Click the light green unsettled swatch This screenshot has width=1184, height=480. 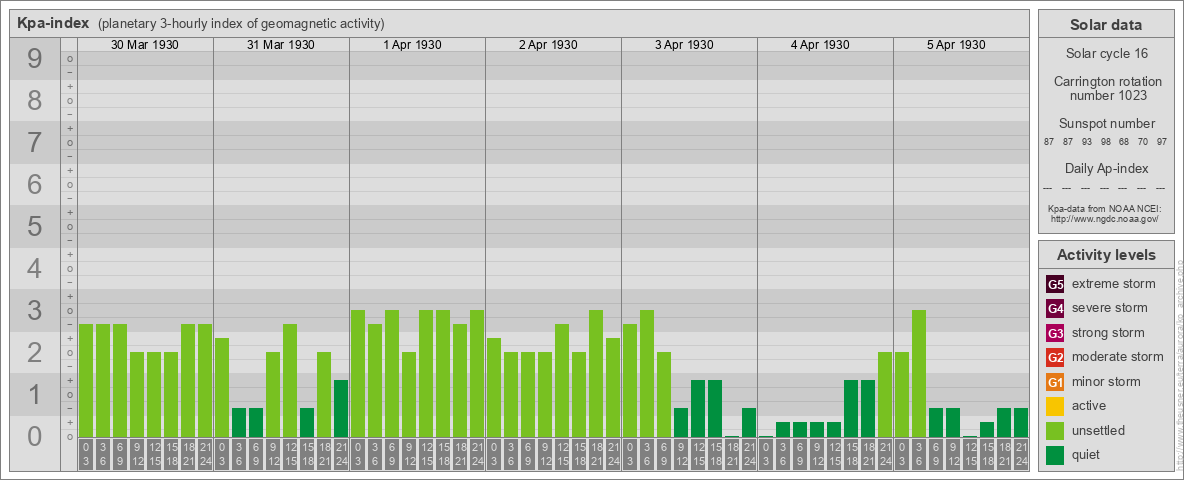pos(1055,431)
